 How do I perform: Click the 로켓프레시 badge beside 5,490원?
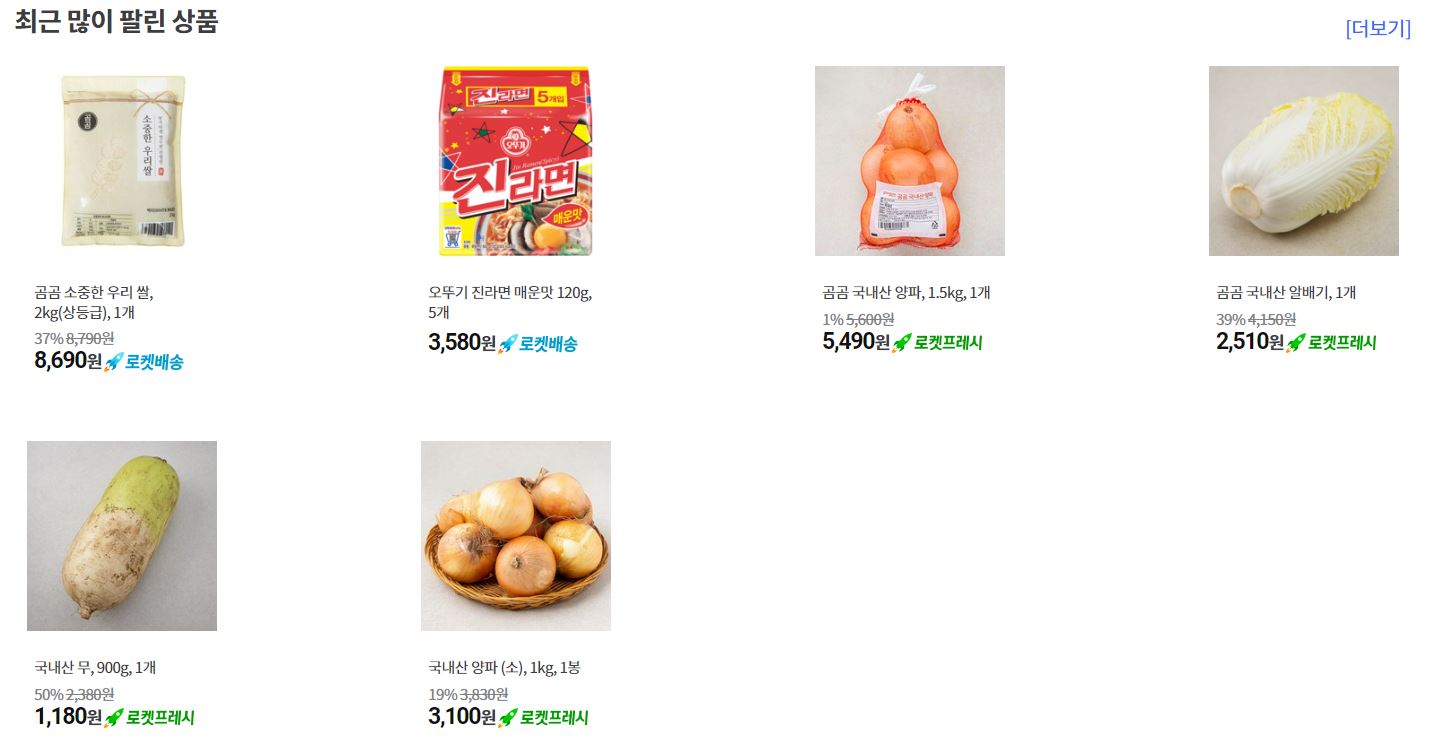pos(937,343)
